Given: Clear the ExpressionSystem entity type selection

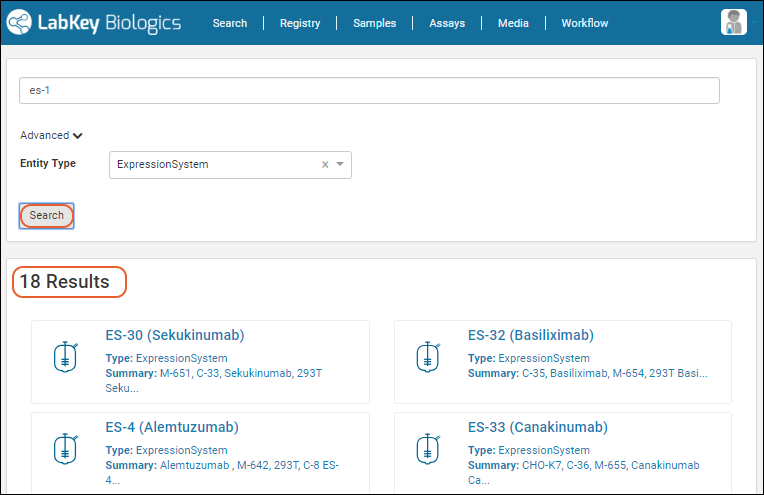Looking at the screenshot, I should coord(325,165).
